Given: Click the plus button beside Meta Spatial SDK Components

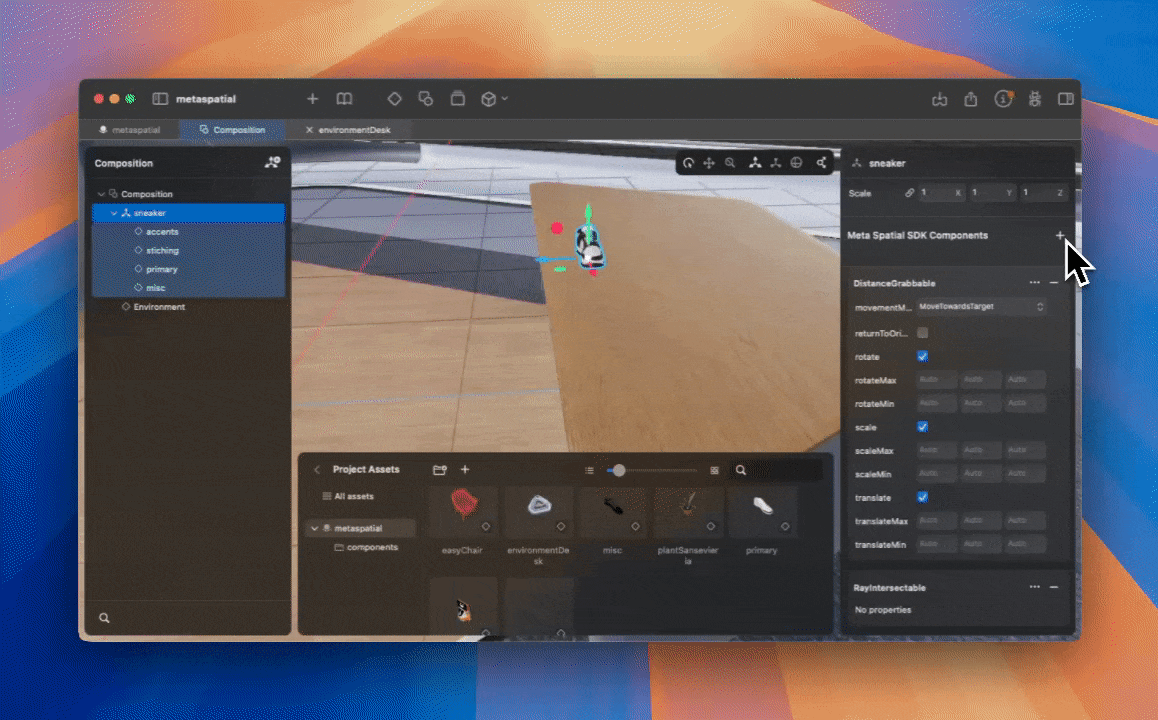Looking at the screenshot, I should point(1060,235).
